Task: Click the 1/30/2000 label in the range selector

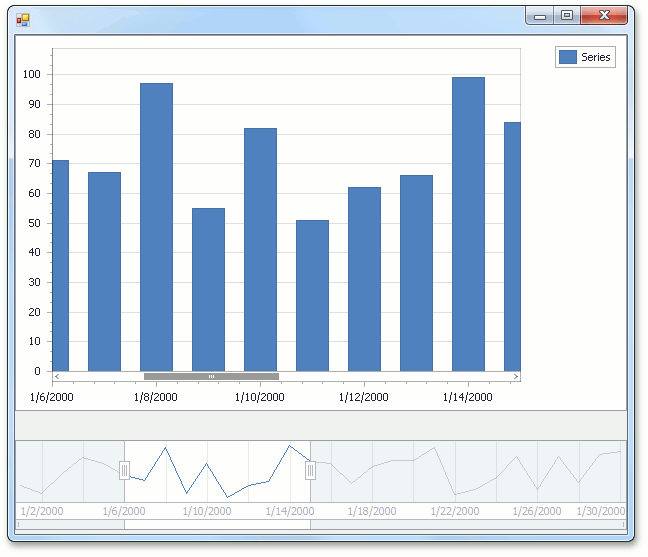Action: pos(601,511)
